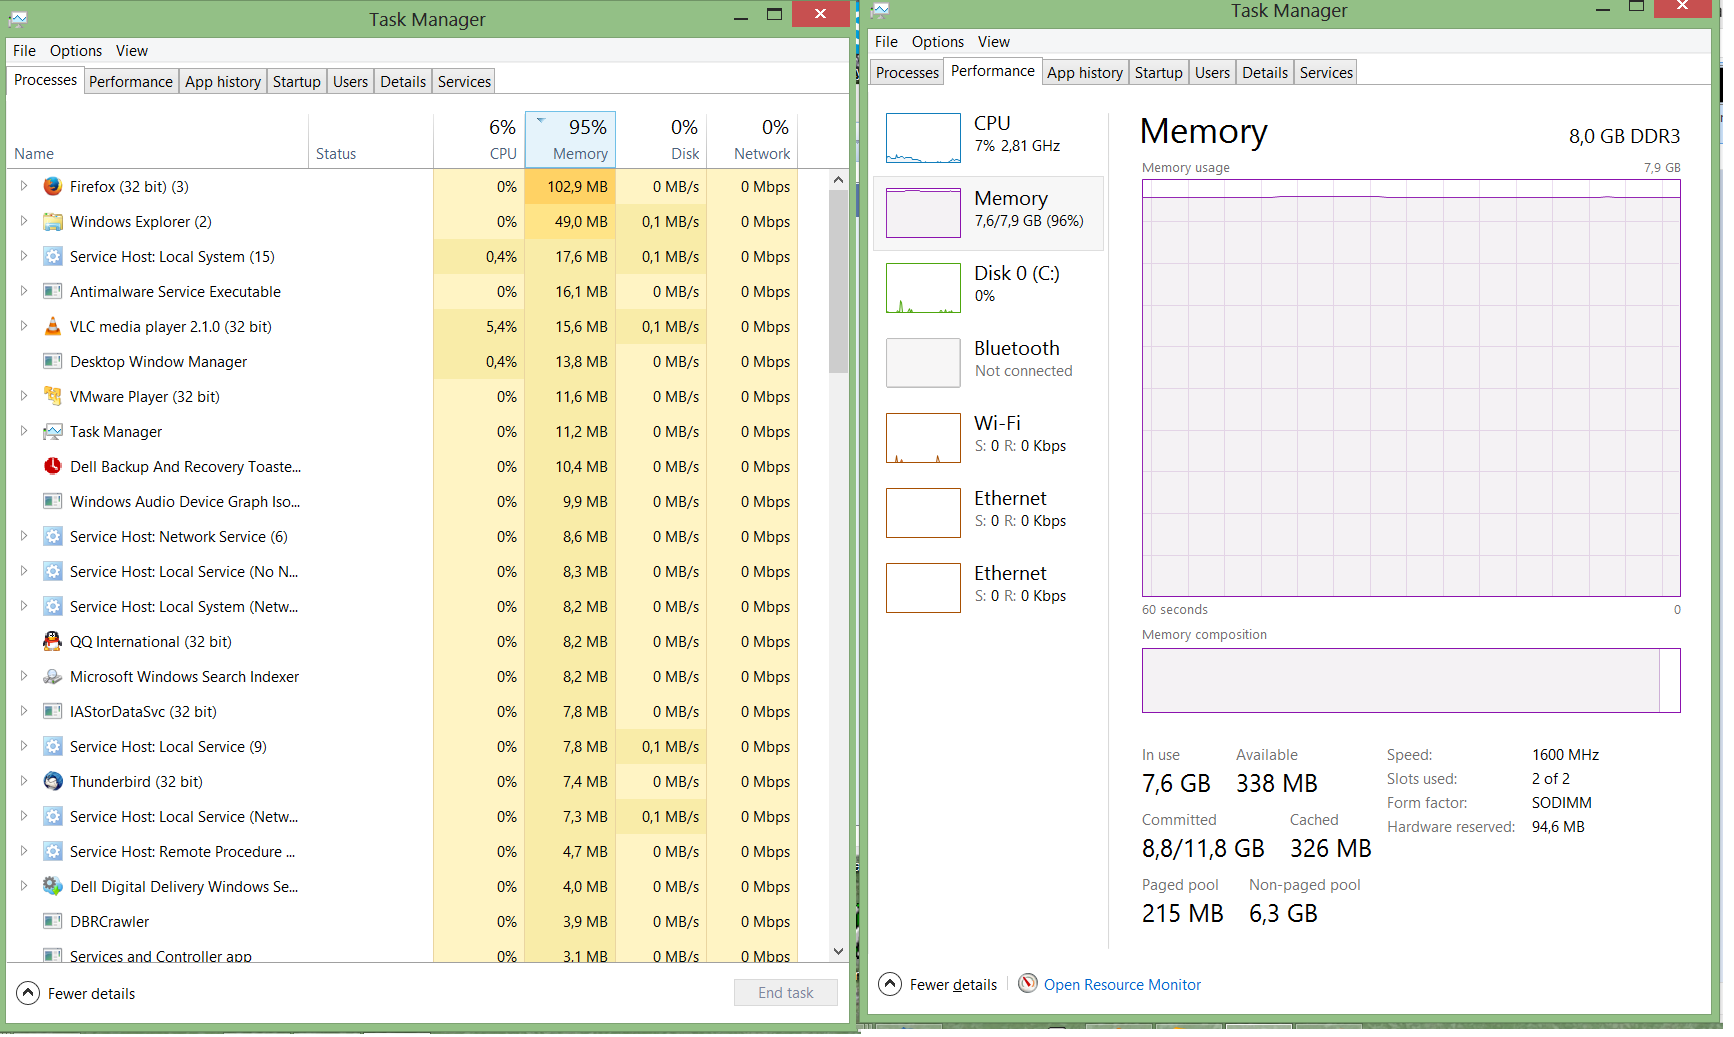Click left Task Manager title bar icon
Screen dimensions: 1734x1037
point(18,19)
